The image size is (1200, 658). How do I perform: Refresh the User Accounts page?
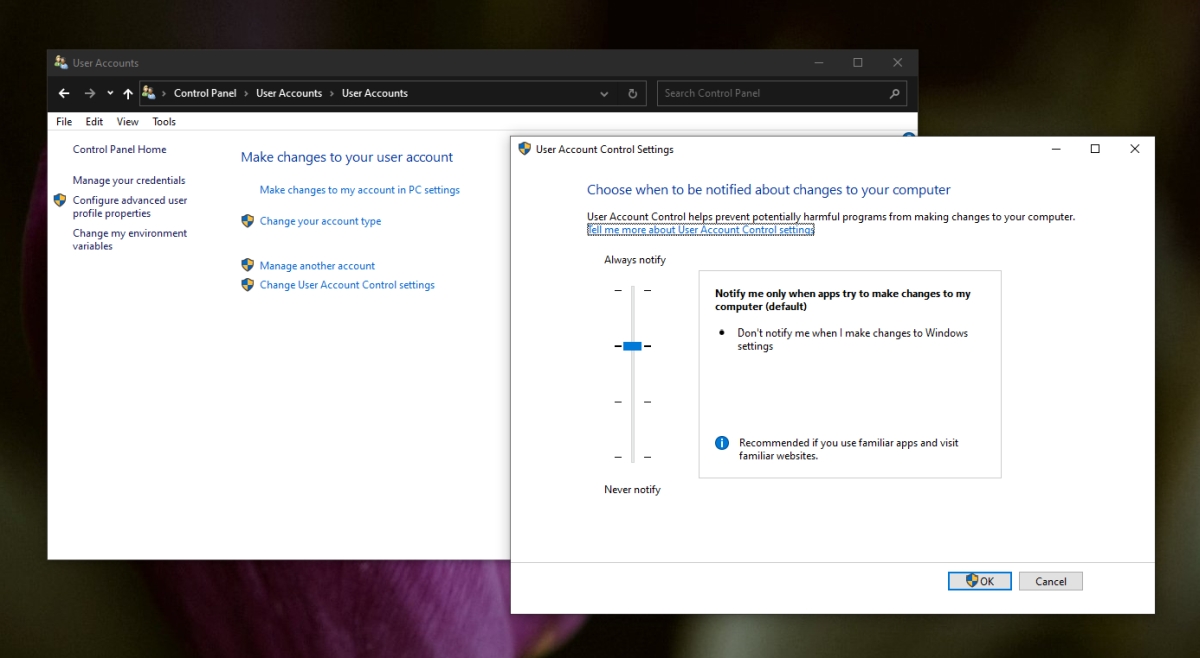632,94
